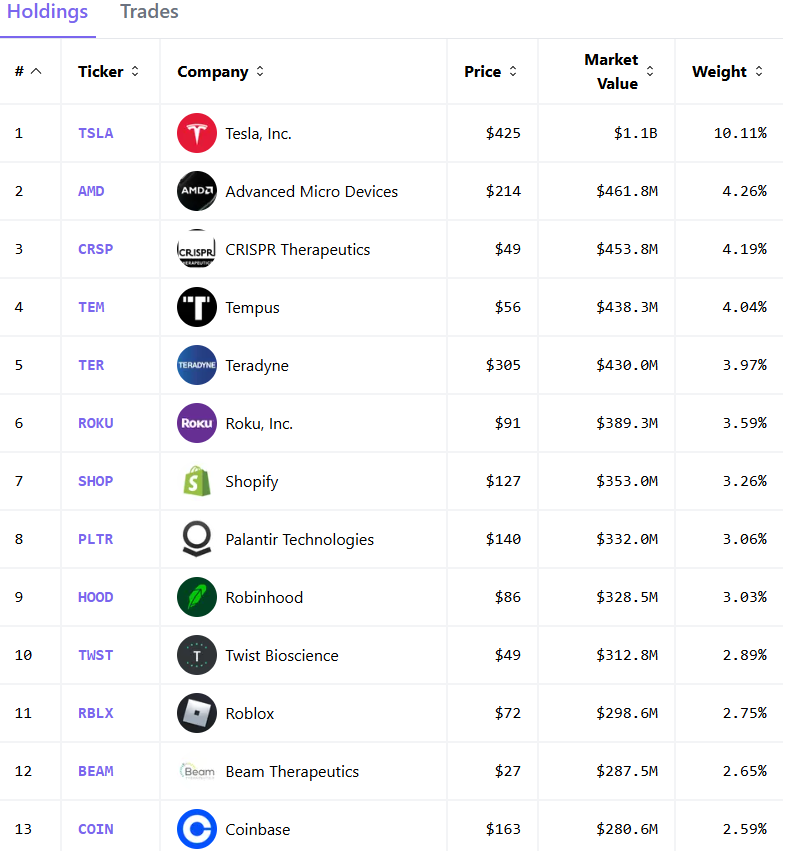The width and height of the screenshot is (795, 851).
Task: Sort by Market Value column header
Action: click(x=619, y=72)
